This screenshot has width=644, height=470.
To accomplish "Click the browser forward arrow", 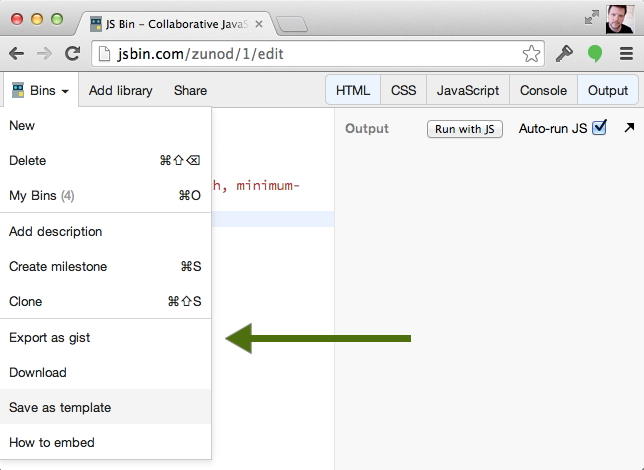I will coord(45,54).
